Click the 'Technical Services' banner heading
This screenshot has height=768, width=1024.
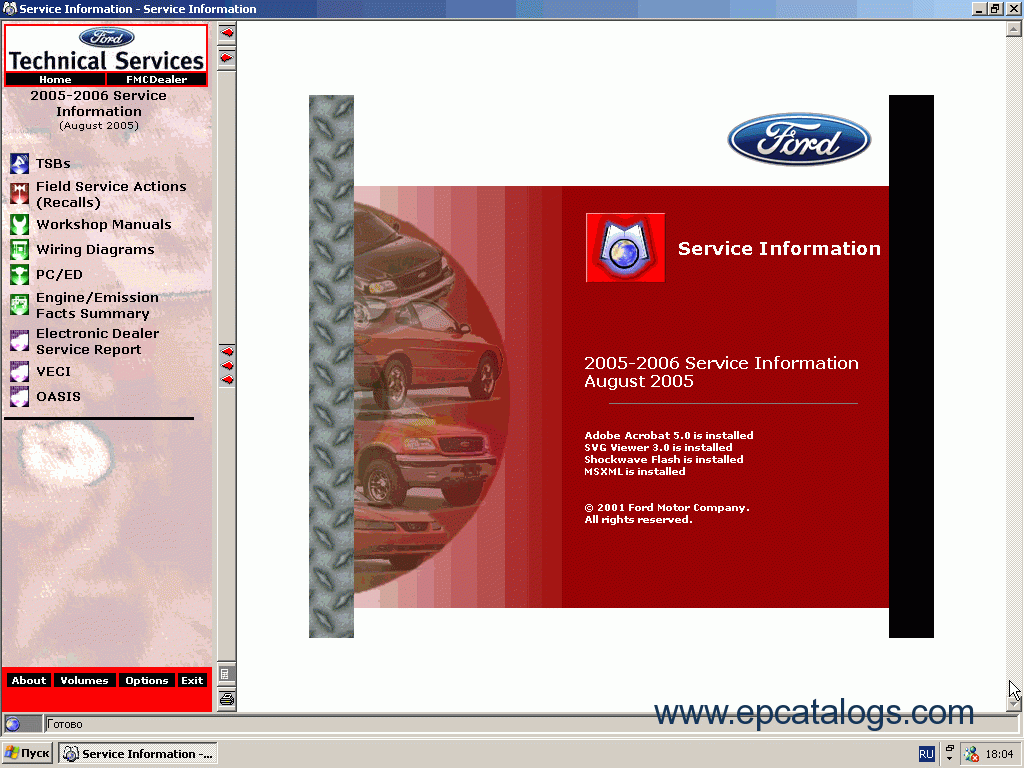[x=106, y=61]
